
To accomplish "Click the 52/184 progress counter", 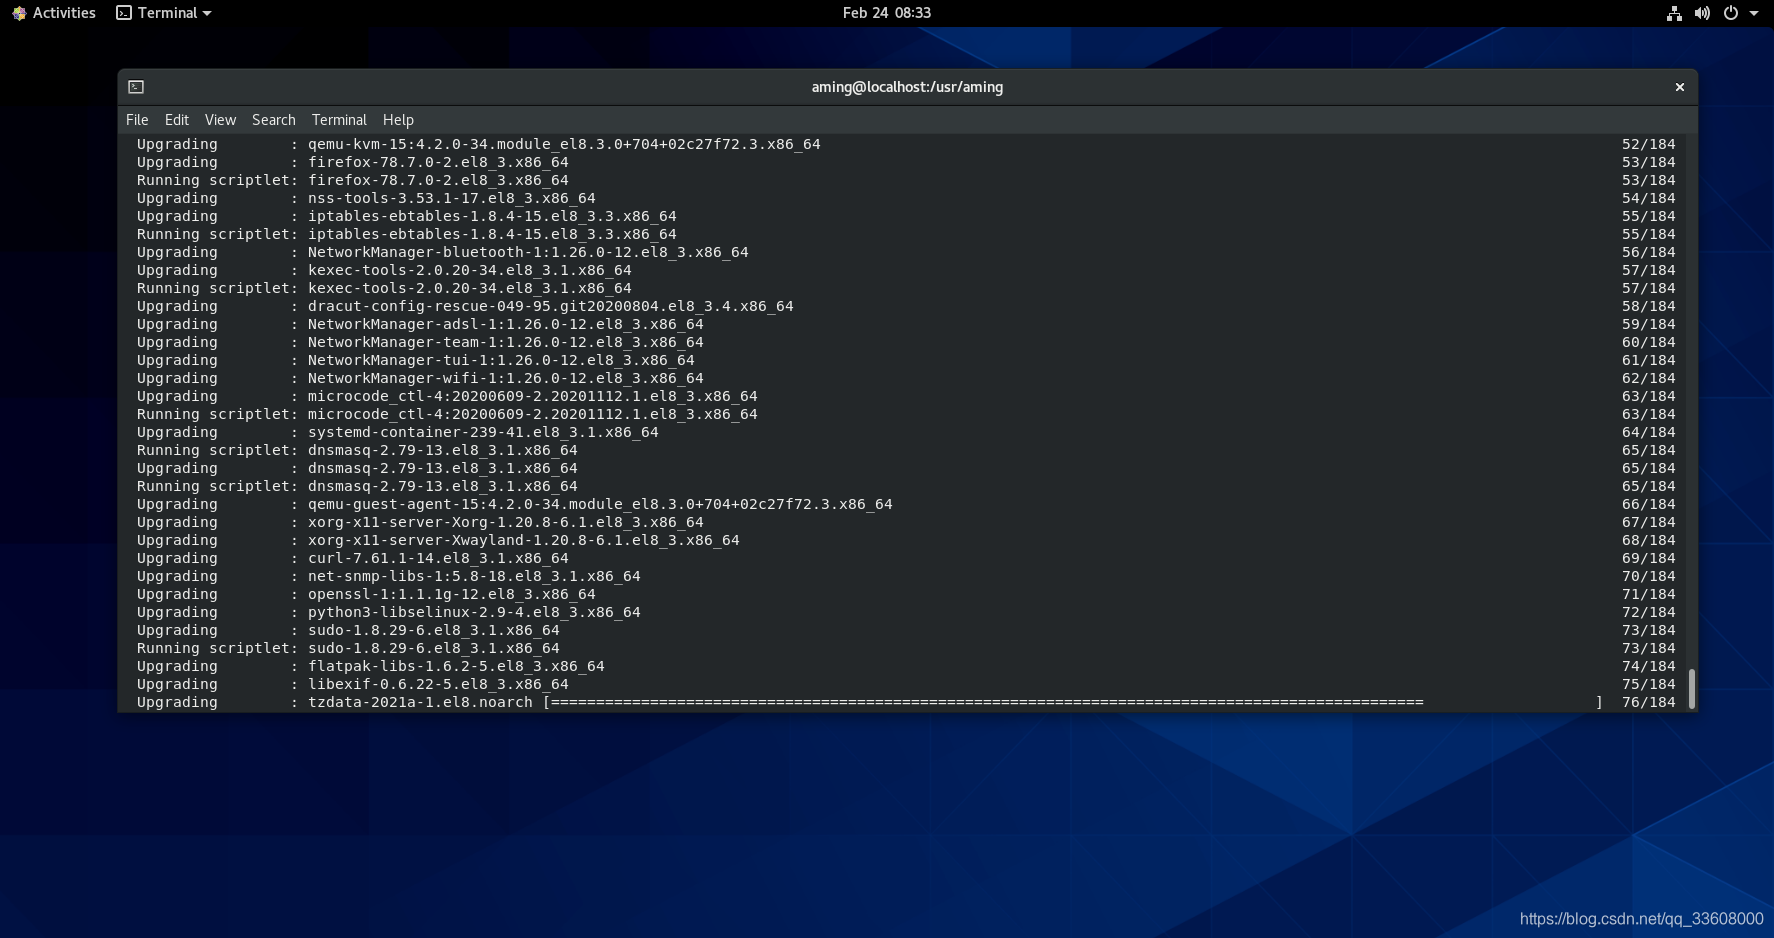I will (x=1649, y=145).
